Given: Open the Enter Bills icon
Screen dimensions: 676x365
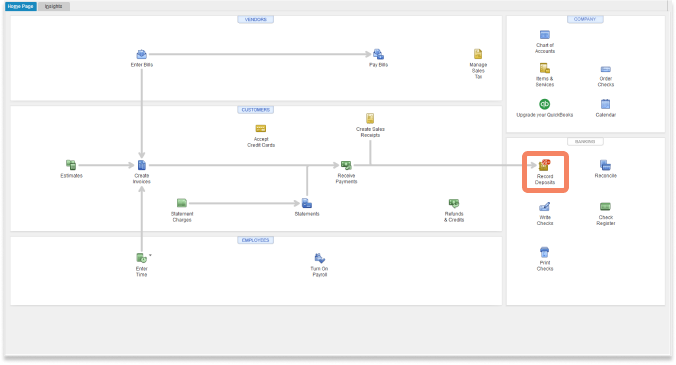Looking at the screenshot, I should pyautogui.click(x=141, y=54).
